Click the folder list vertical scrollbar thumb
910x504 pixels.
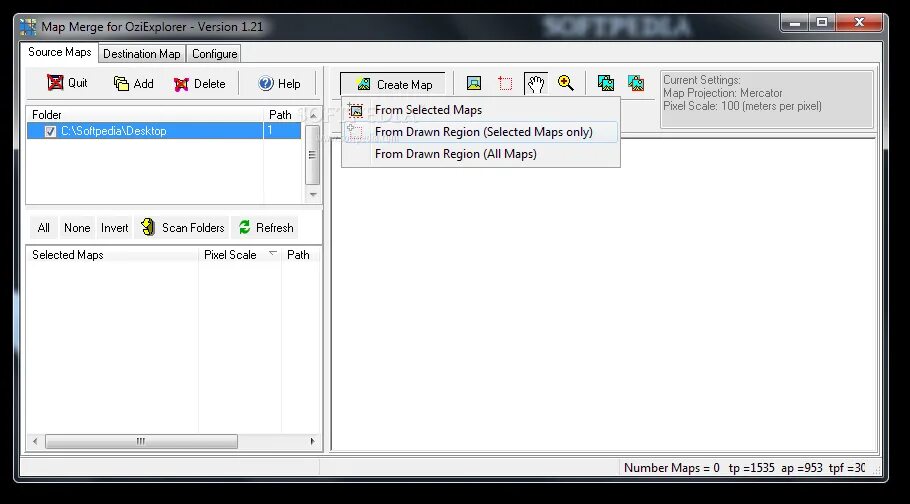tap(313, 154)
